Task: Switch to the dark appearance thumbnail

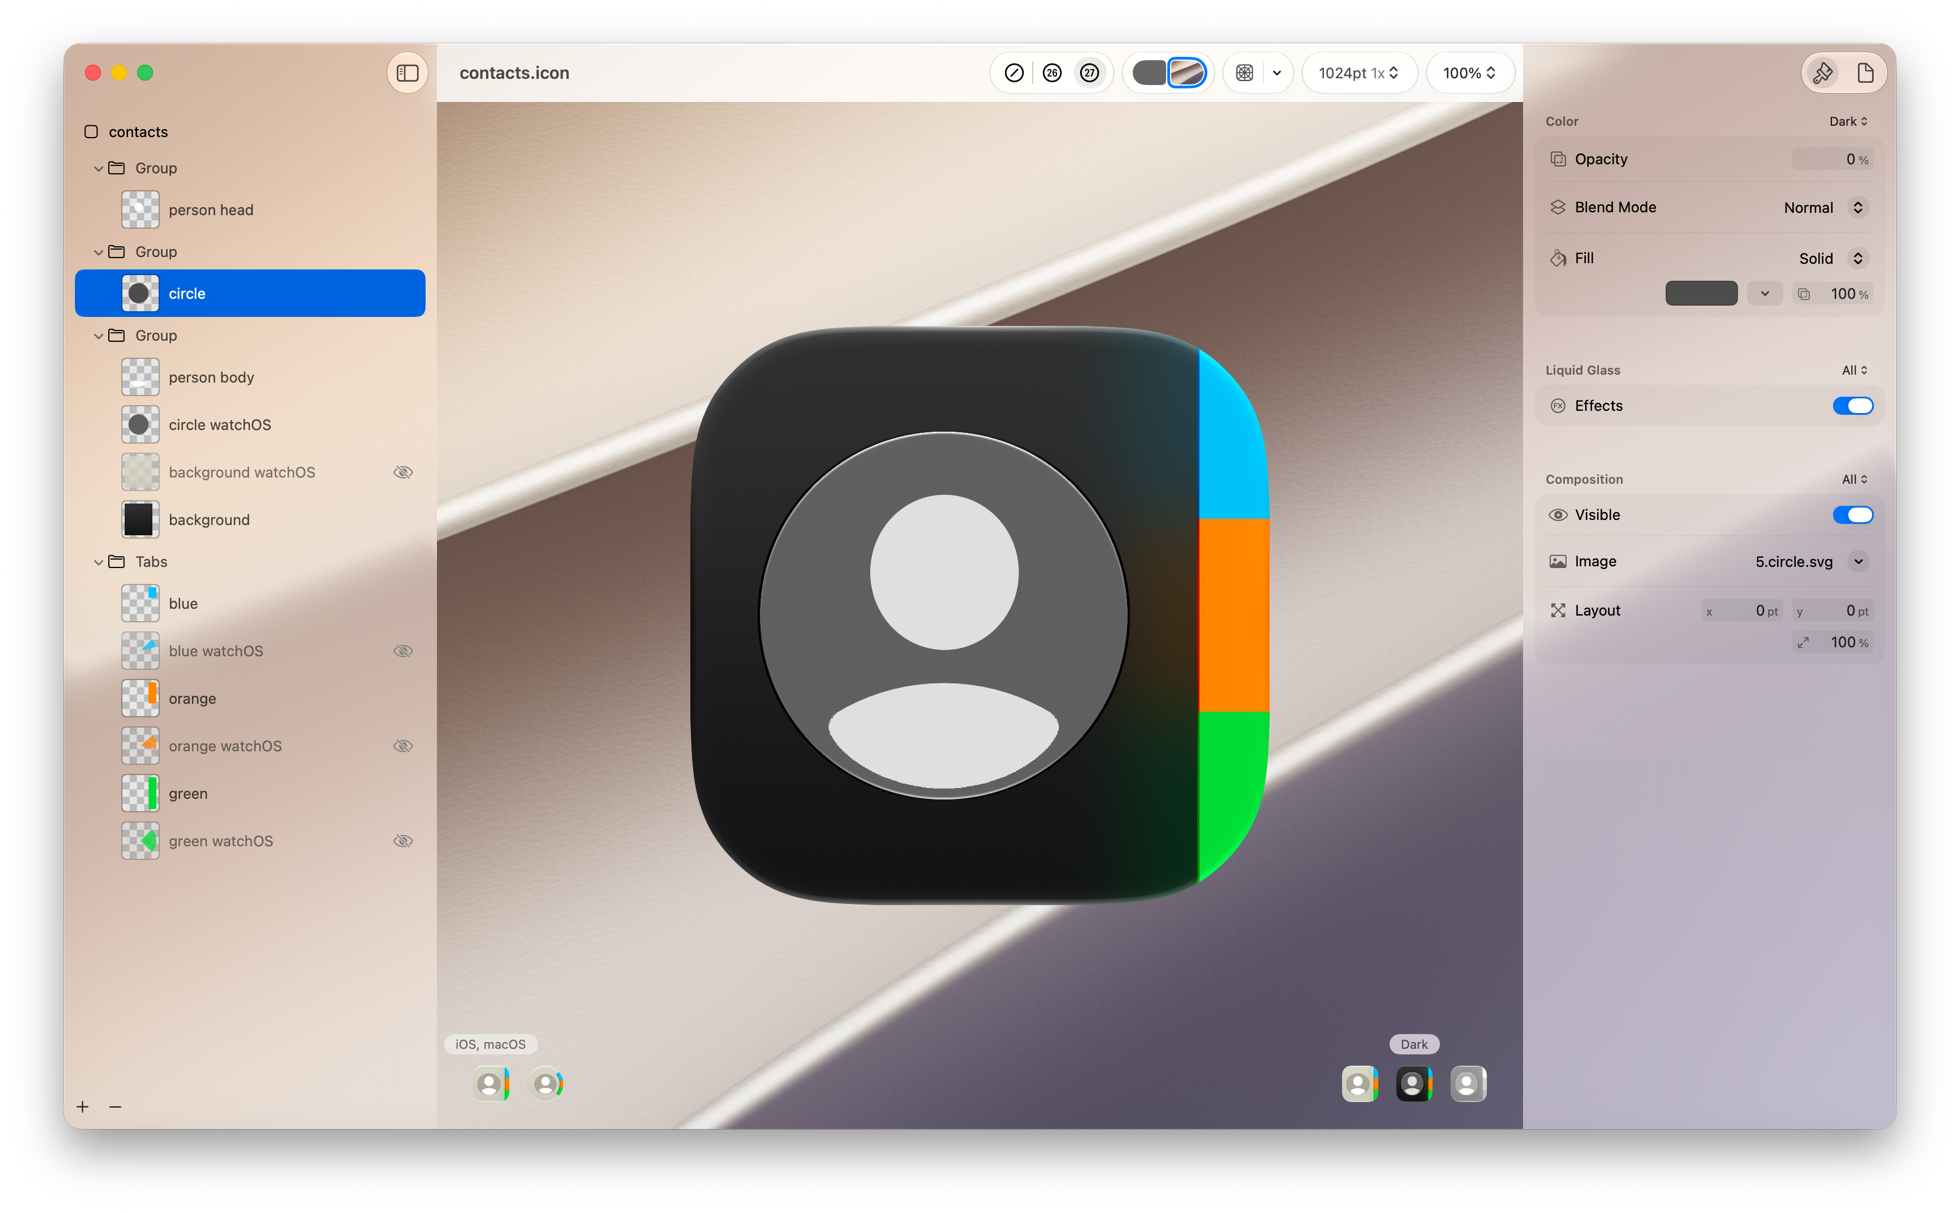Action: [x=1414, y=1084]
